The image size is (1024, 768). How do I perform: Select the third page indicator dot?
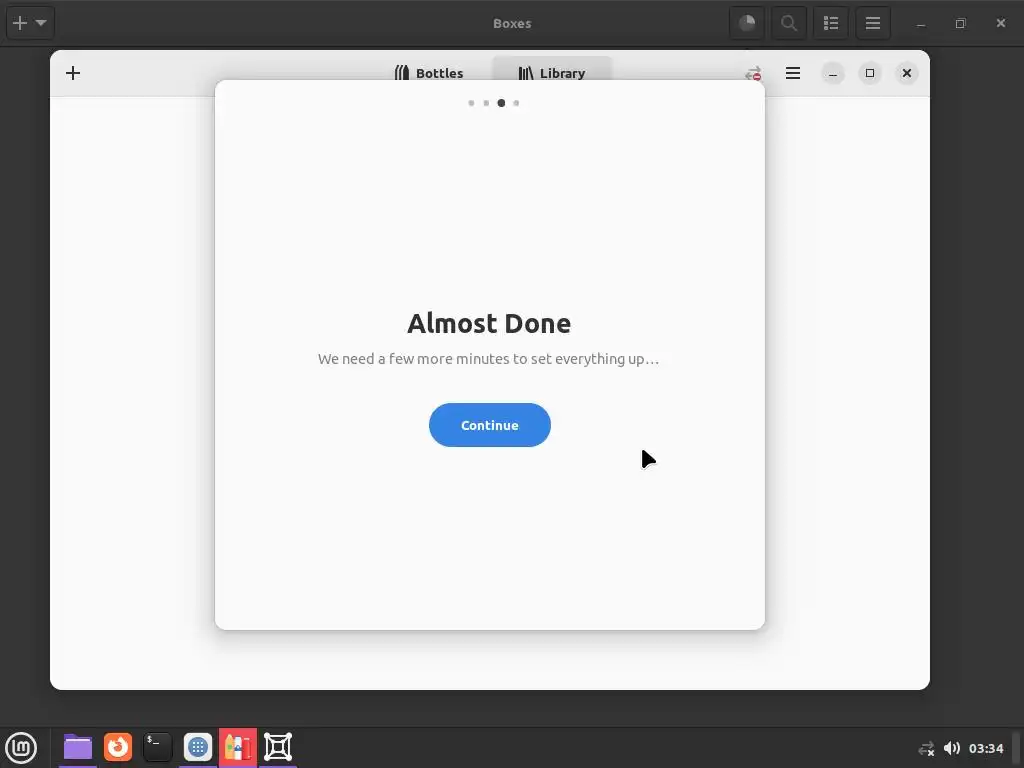501,103
